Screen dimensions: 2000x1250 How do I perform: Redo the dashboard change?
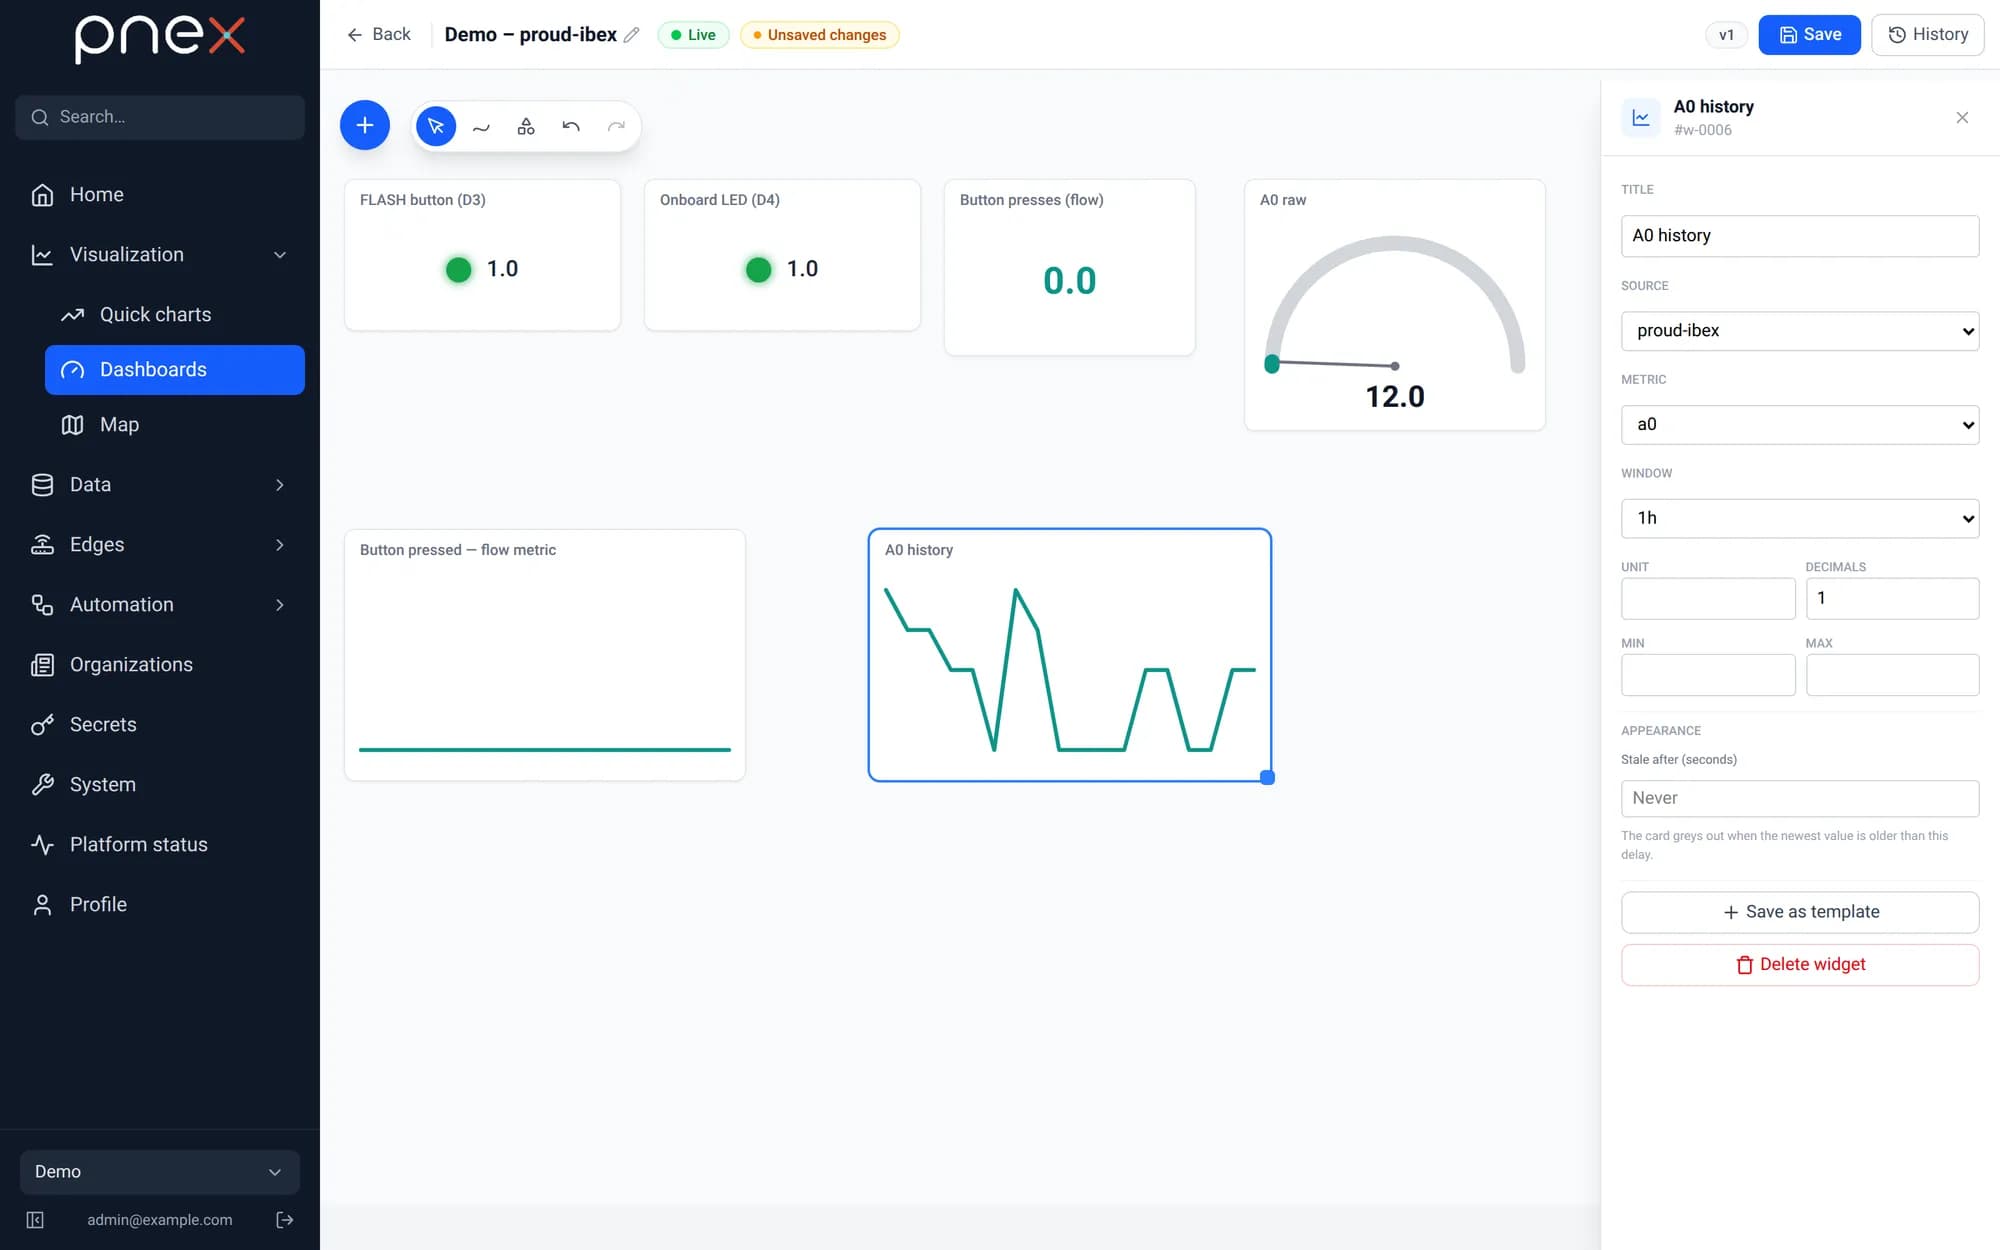coord(616,126)
